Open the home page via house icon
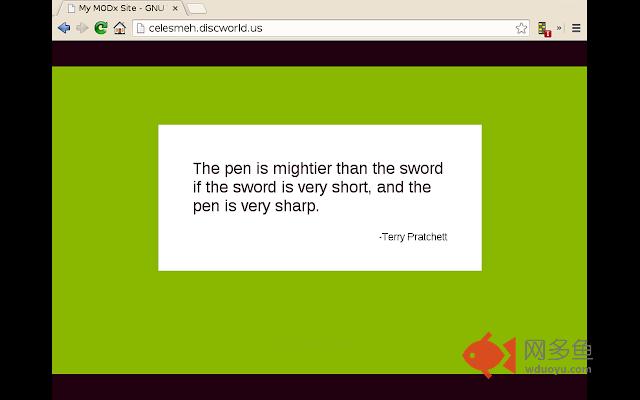The image size is (640, 400). point(120,28)
